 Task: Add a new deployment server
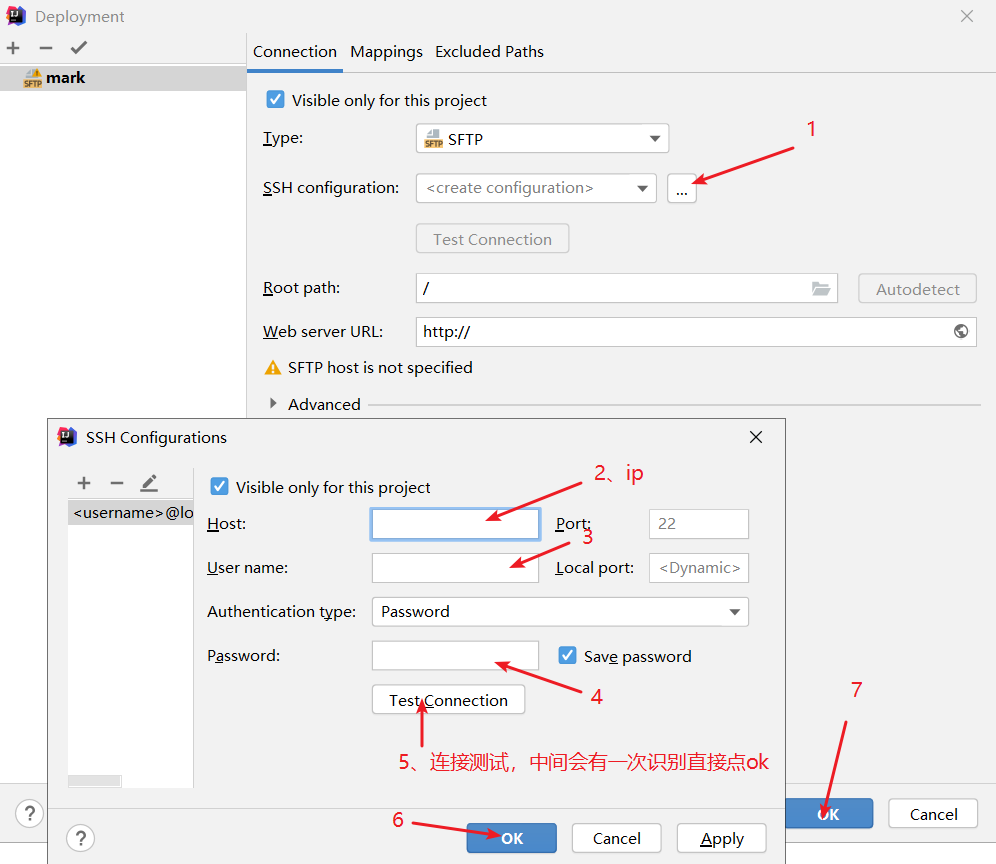click(13, 47)
